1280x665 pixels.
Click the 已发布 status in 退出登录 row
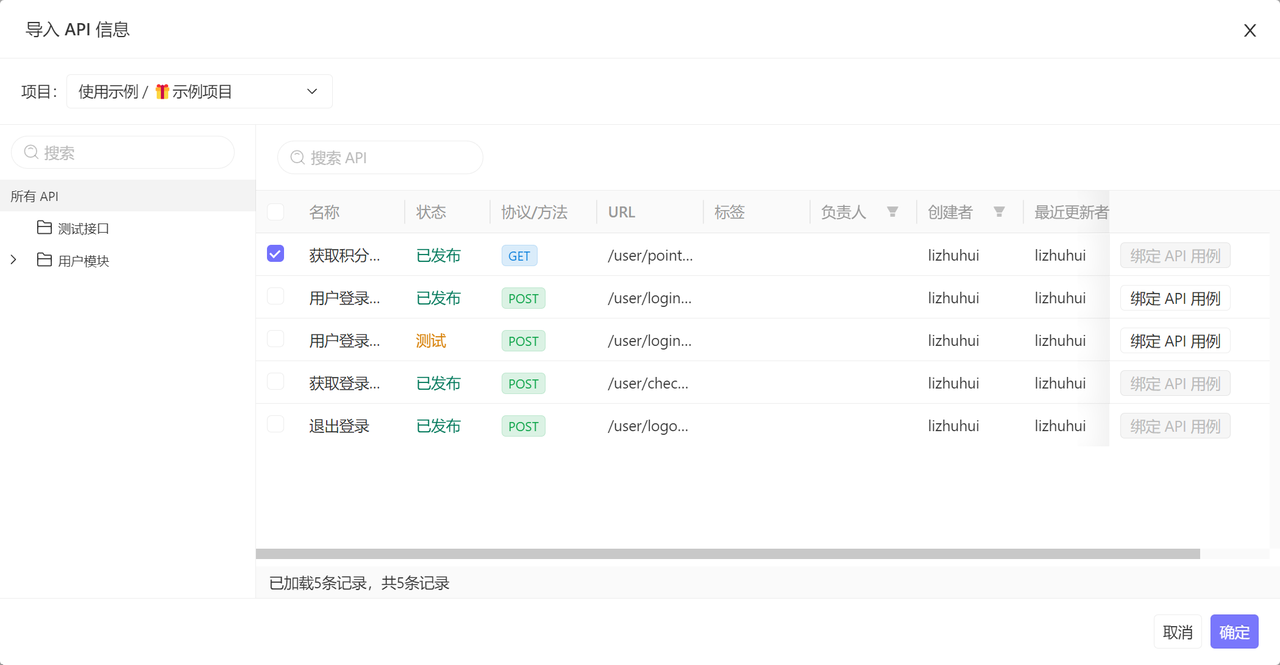(438, 426)
